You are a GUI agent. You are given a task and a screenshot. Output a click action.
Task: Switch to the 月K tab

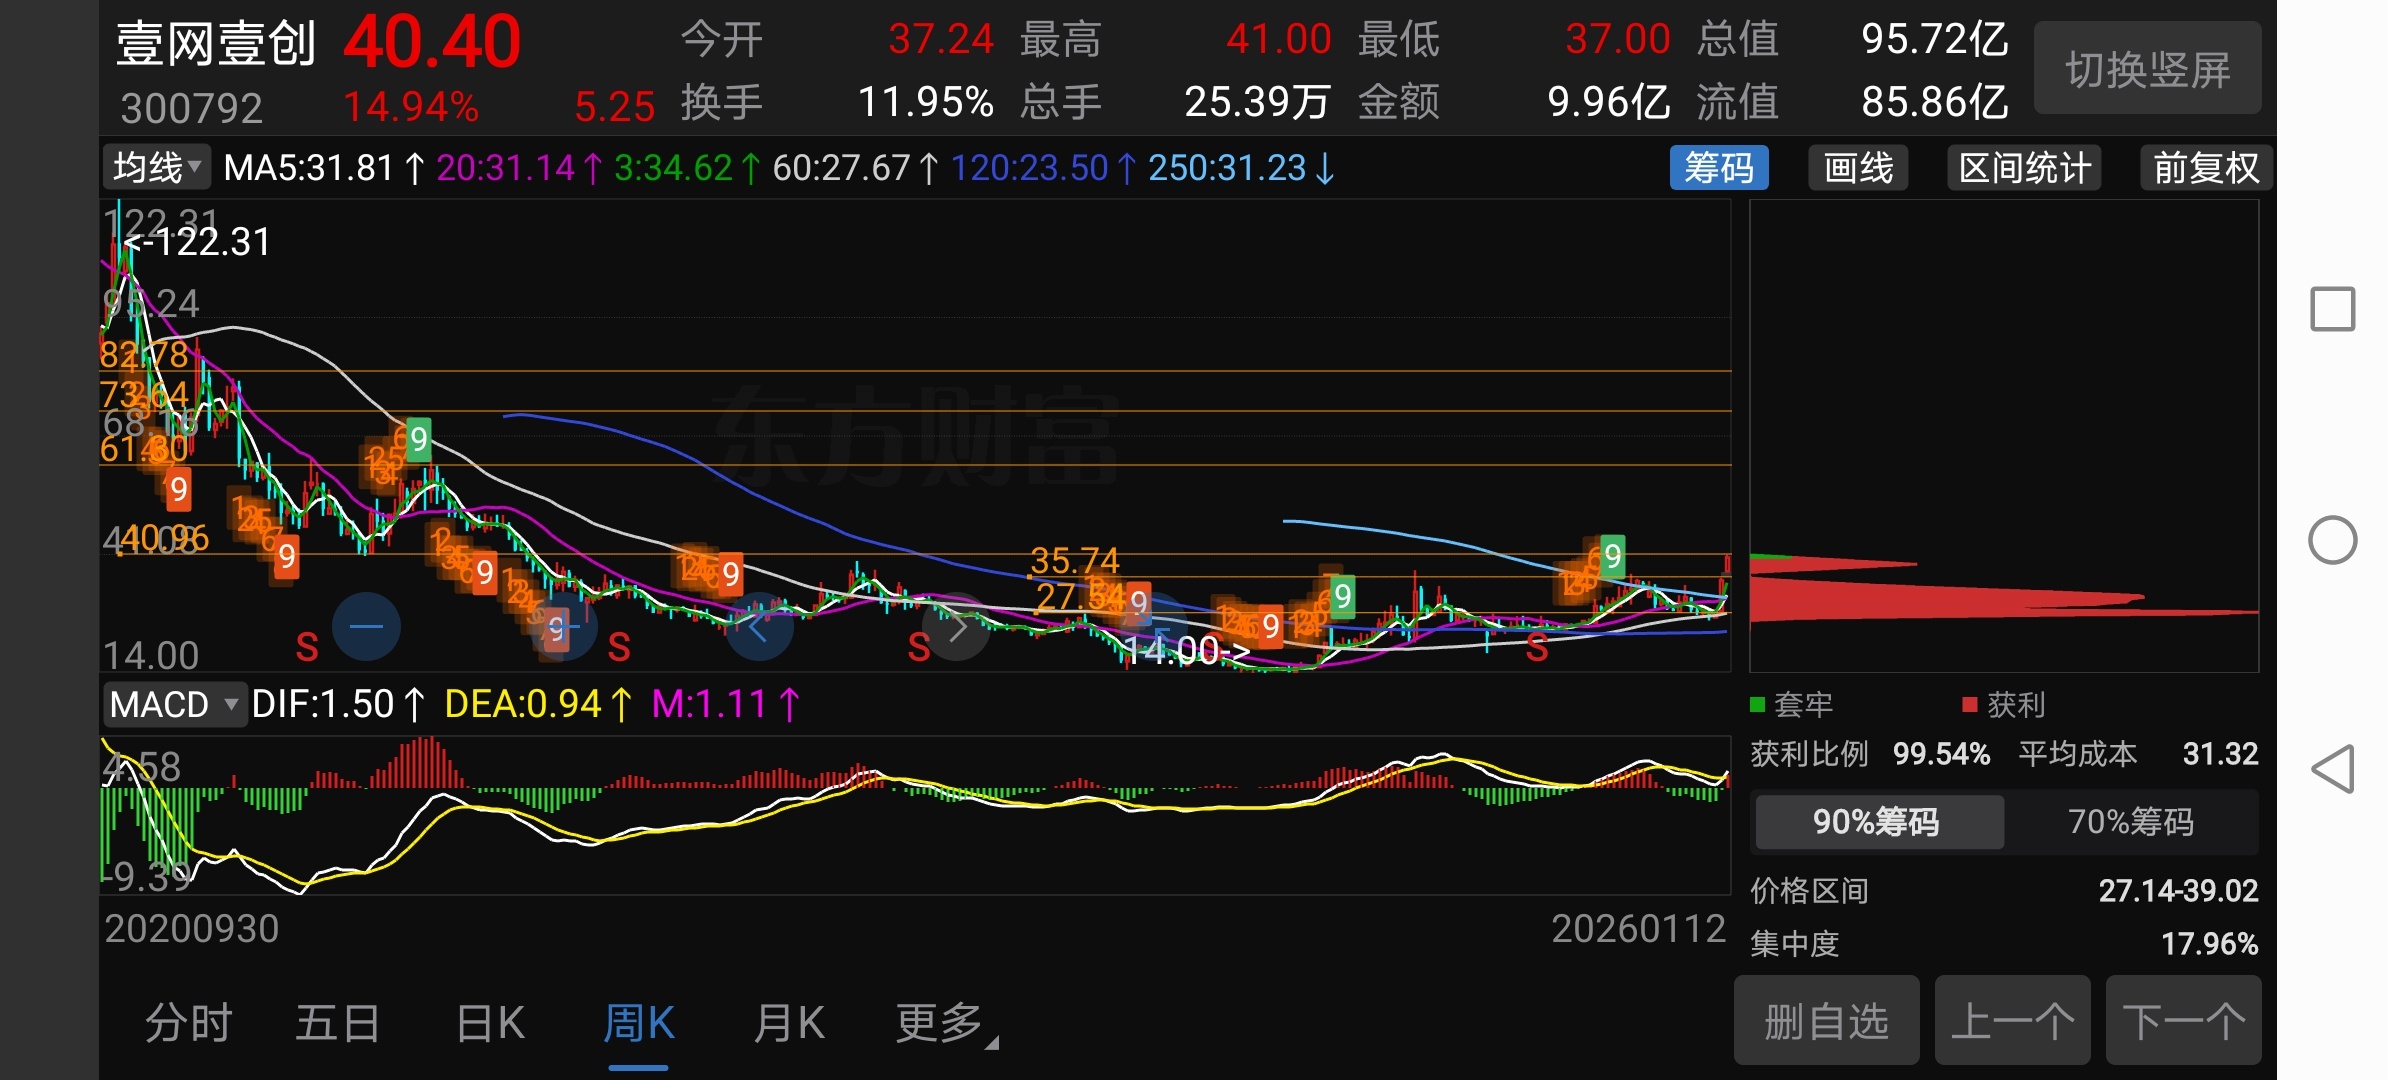point(788,1023)
